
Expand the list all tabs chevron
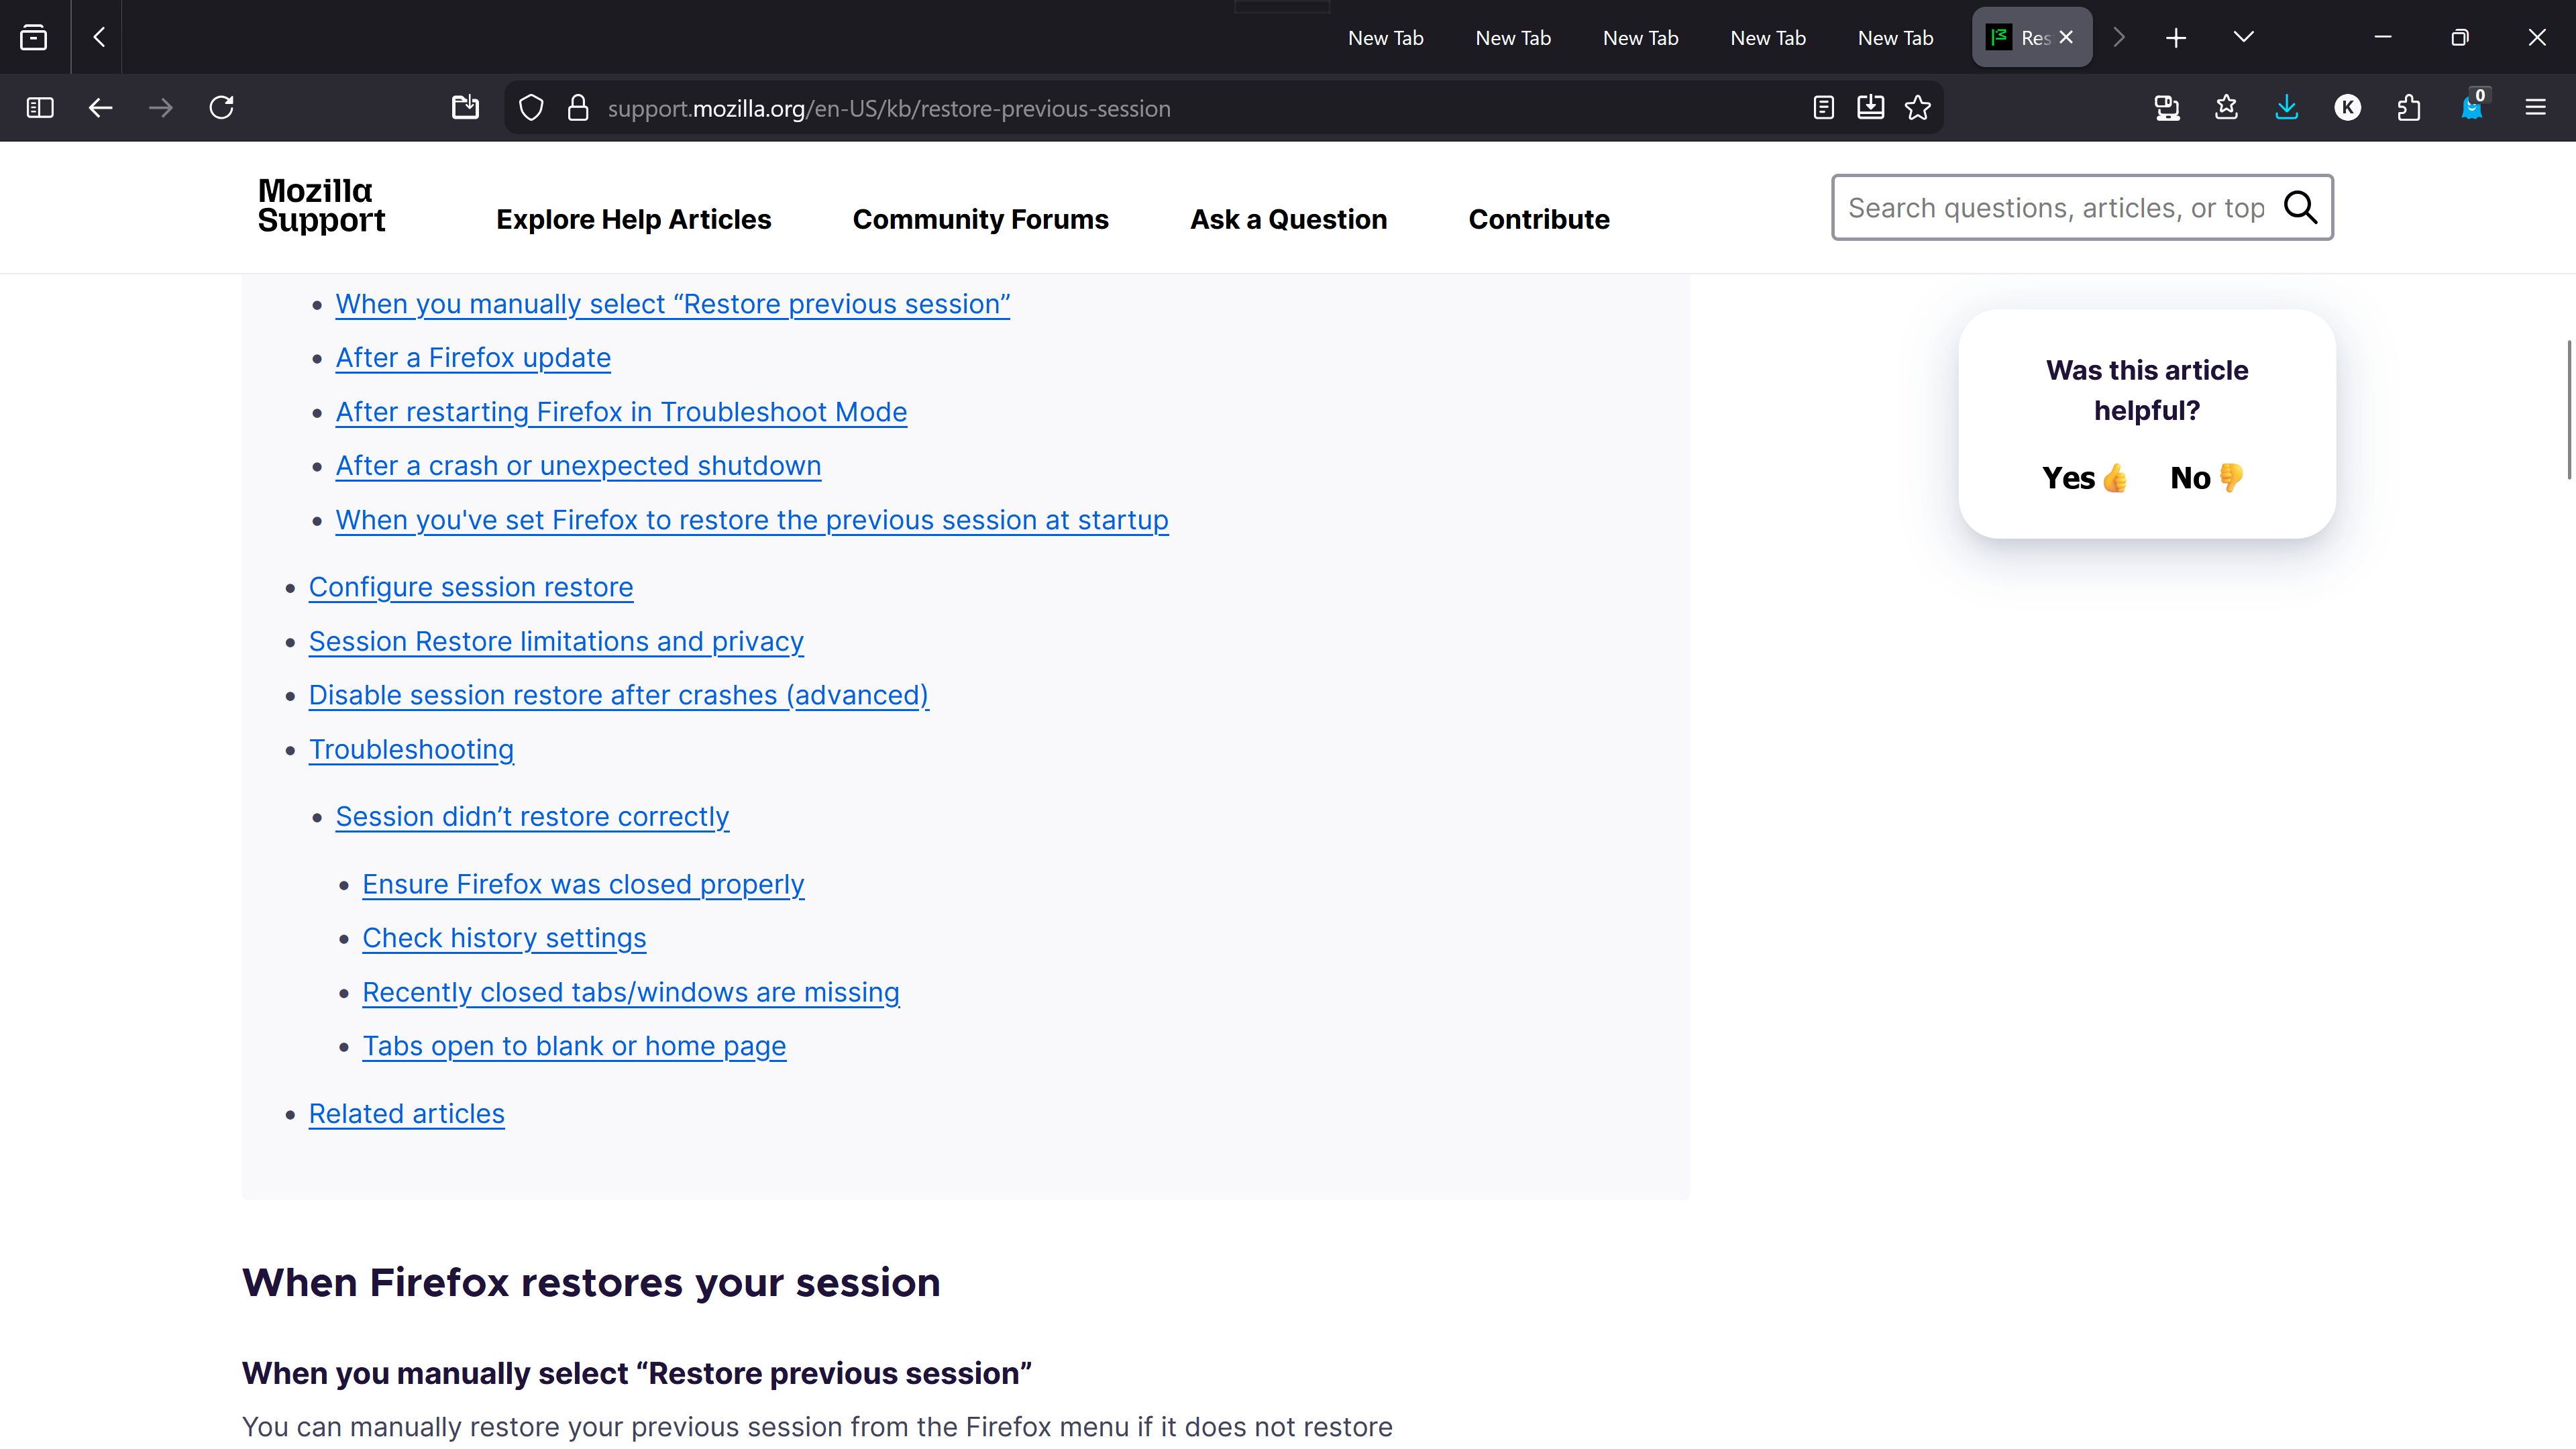2243,37
